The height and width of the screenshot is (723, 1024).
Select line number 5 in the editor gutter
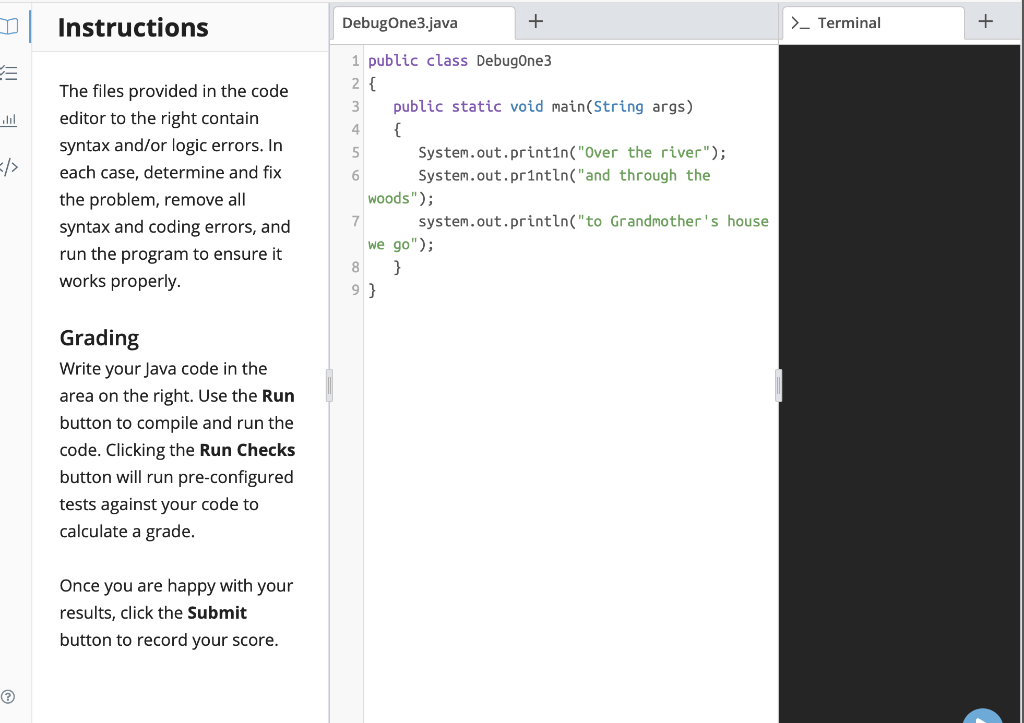[355, 152]
